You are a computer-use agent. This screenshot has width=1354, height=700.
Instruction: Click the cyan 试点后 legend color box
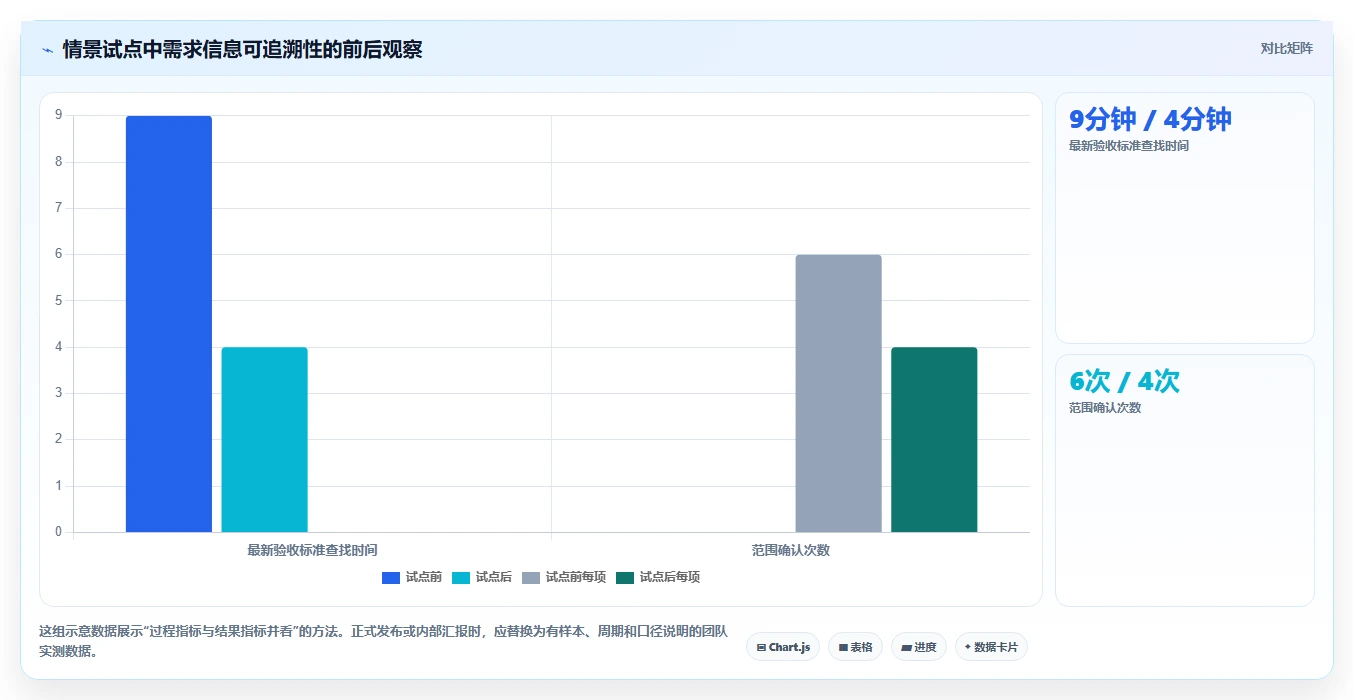tap(461, 577)
